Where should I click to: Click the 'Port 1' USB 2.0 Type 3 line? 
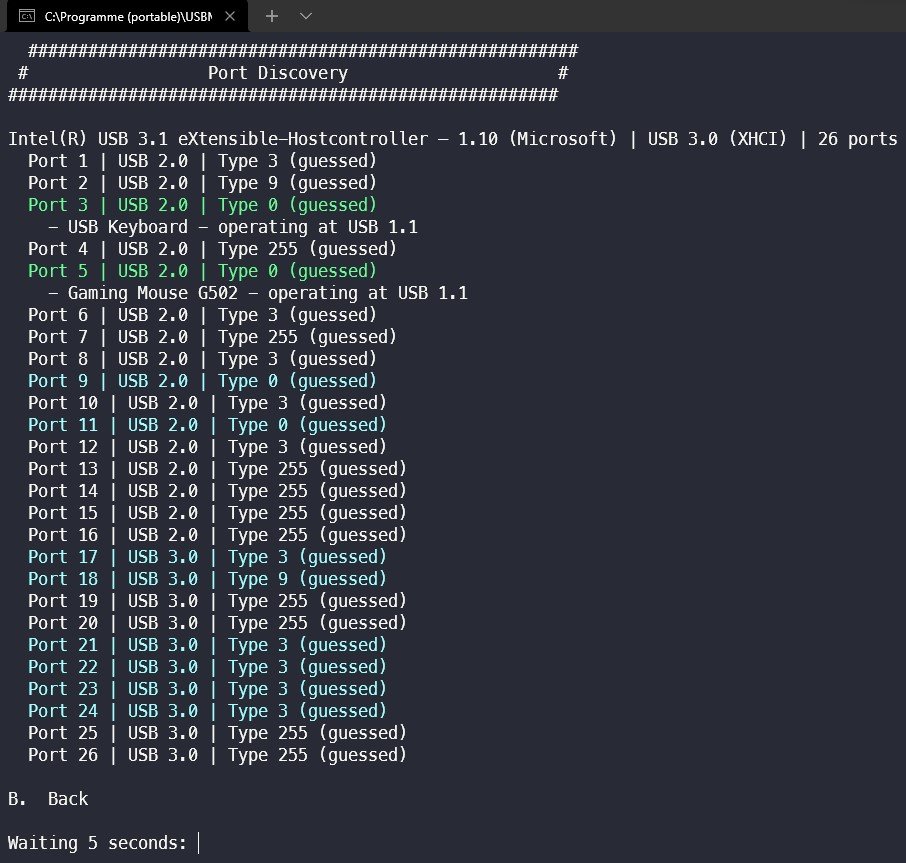[x=201, y=161]
